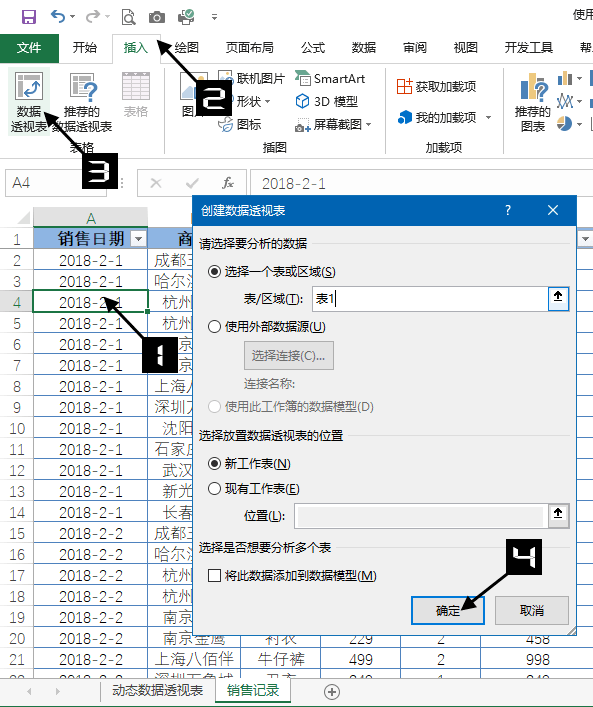The height and width of the screenshot is (707, 593).
Task: Add a new sheet with plus icon
Action: point(332,692)
